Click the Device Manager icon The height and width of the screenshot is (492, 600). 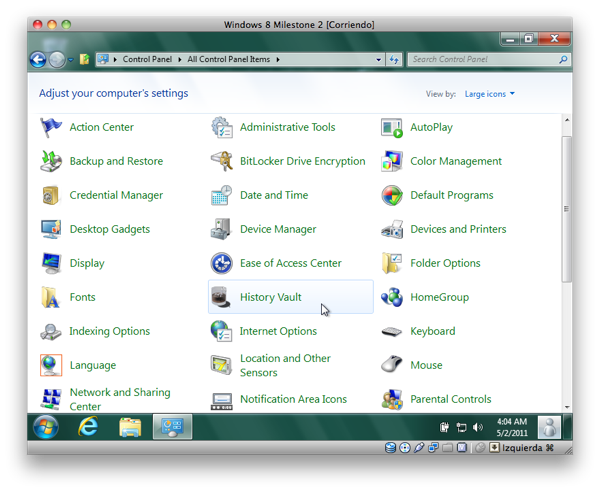(x=222, y=229)
